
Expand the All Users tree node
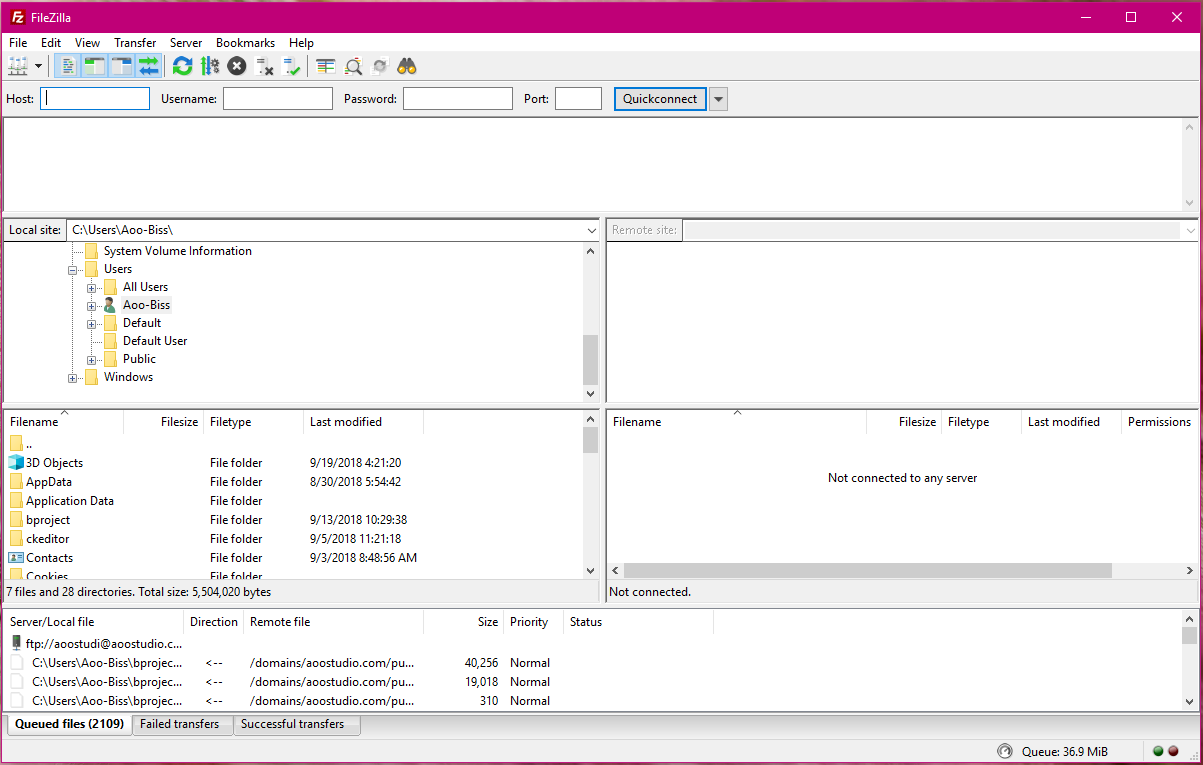pyautogui.click(x=92, y=288)
